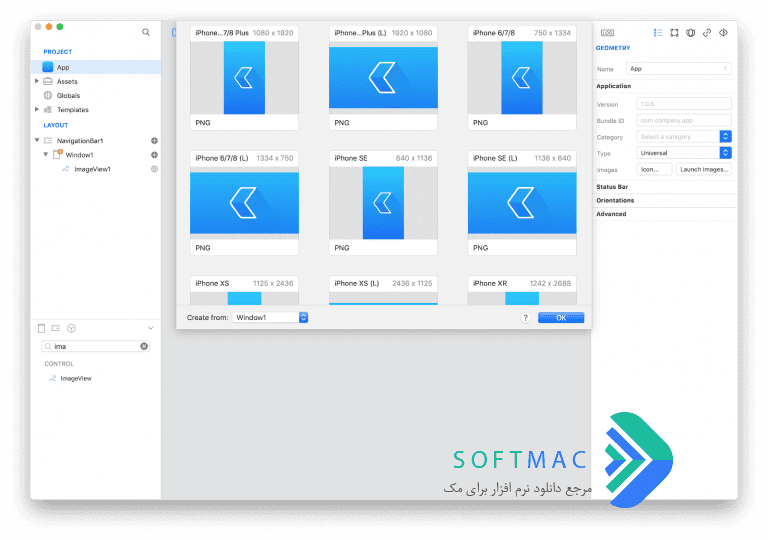Click the search magnifier in project sidebar
The width and height of the screenshot is (768, 540).
click(146, 32)
